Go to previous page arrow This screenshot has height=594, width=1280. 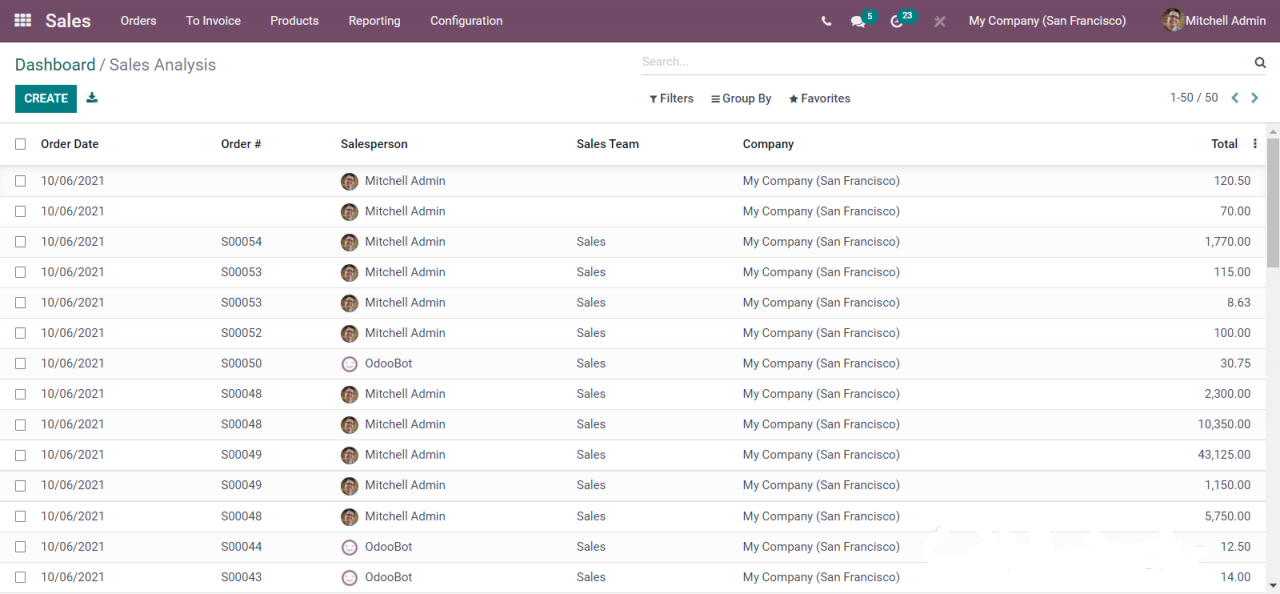[1235, 98]
